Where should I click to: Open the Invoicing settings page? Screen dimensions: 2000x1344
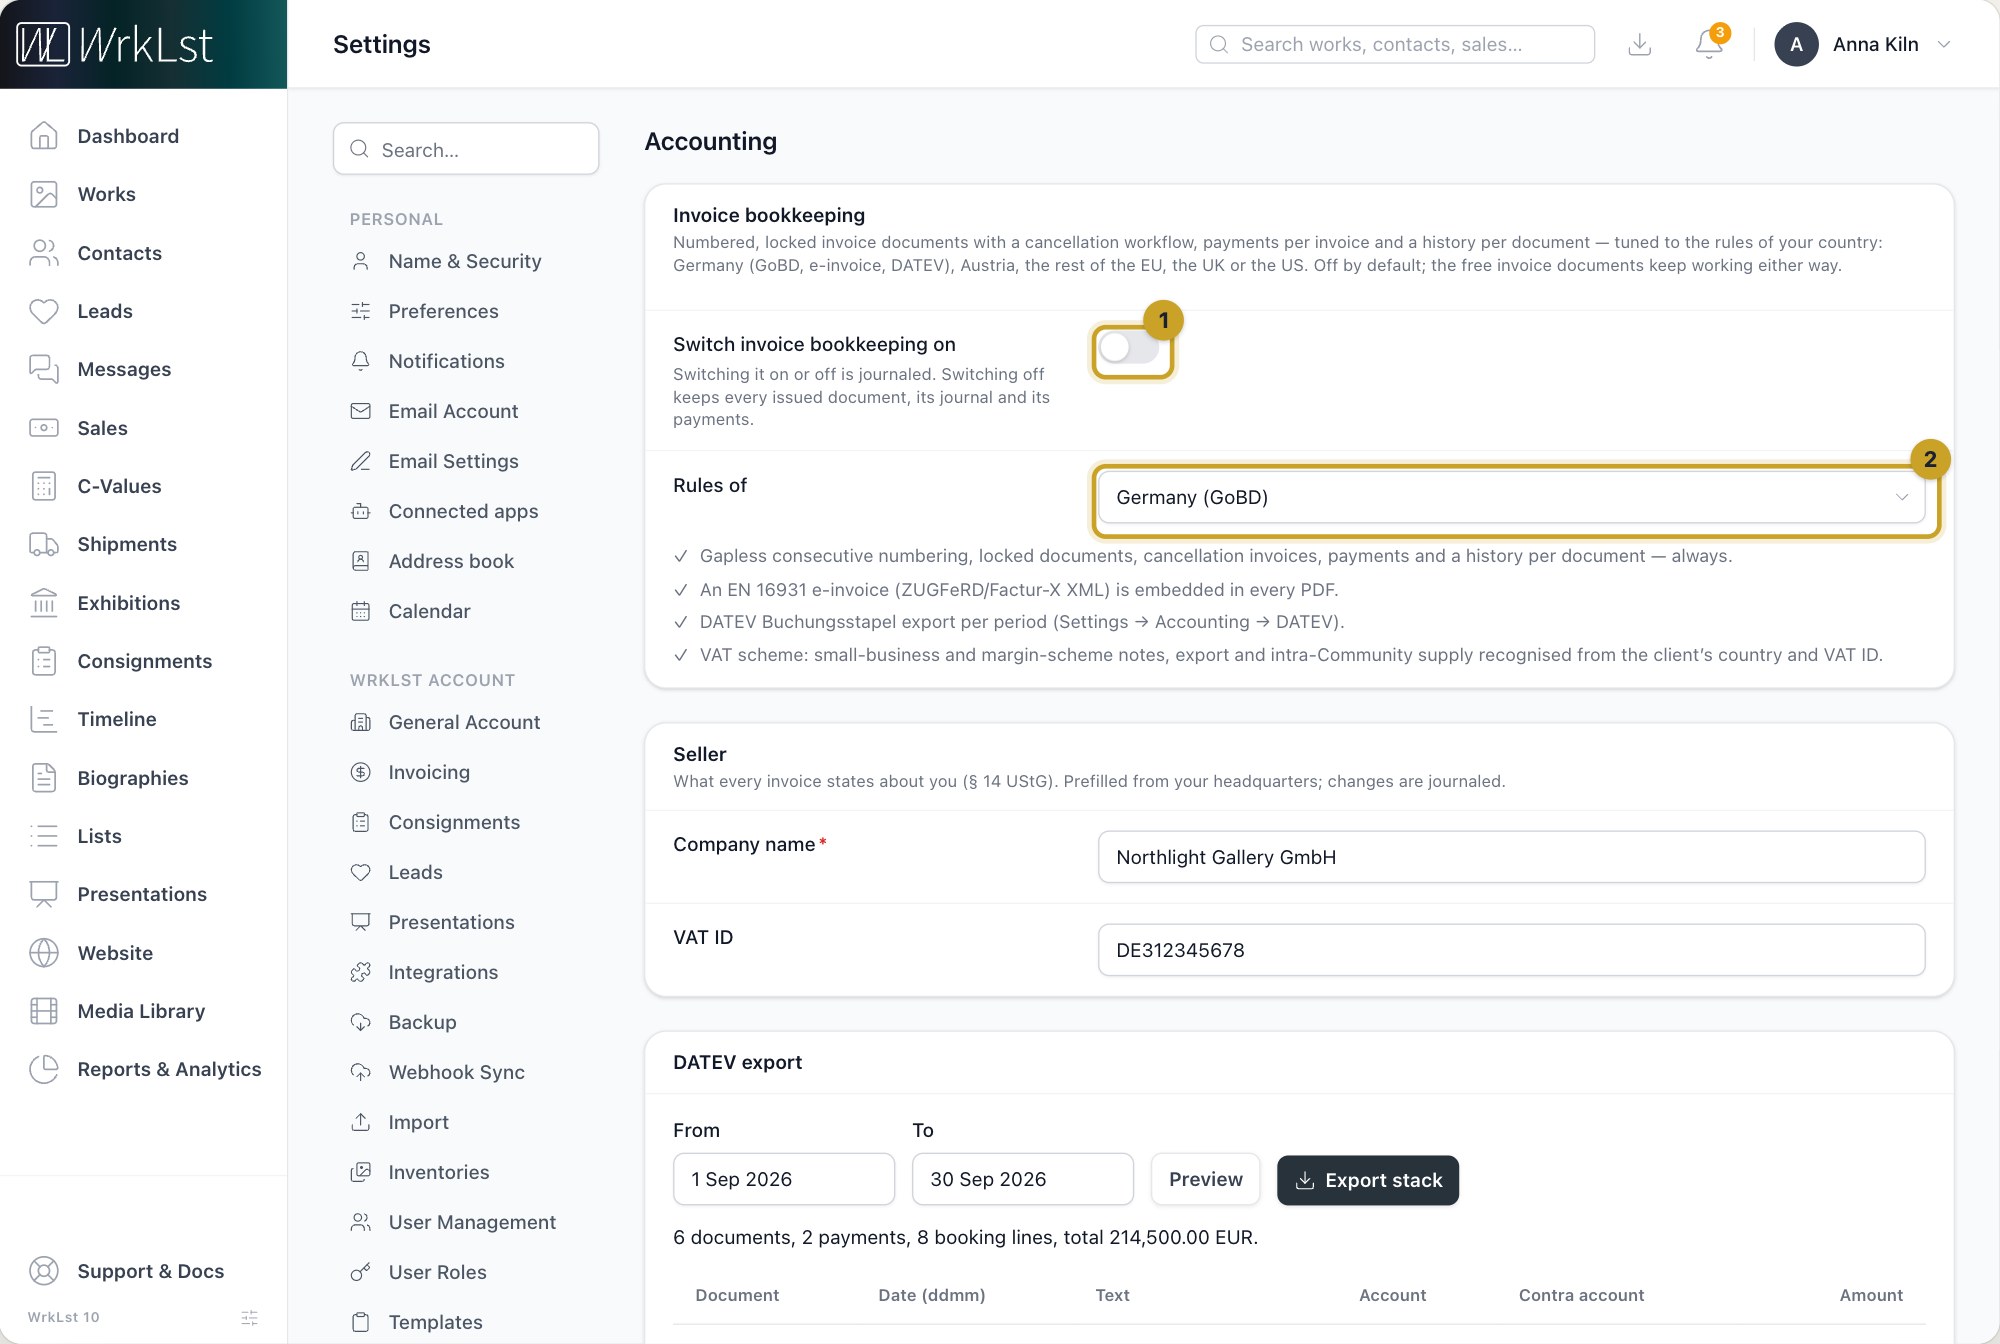pyautogui.click(x=429, y=772)
